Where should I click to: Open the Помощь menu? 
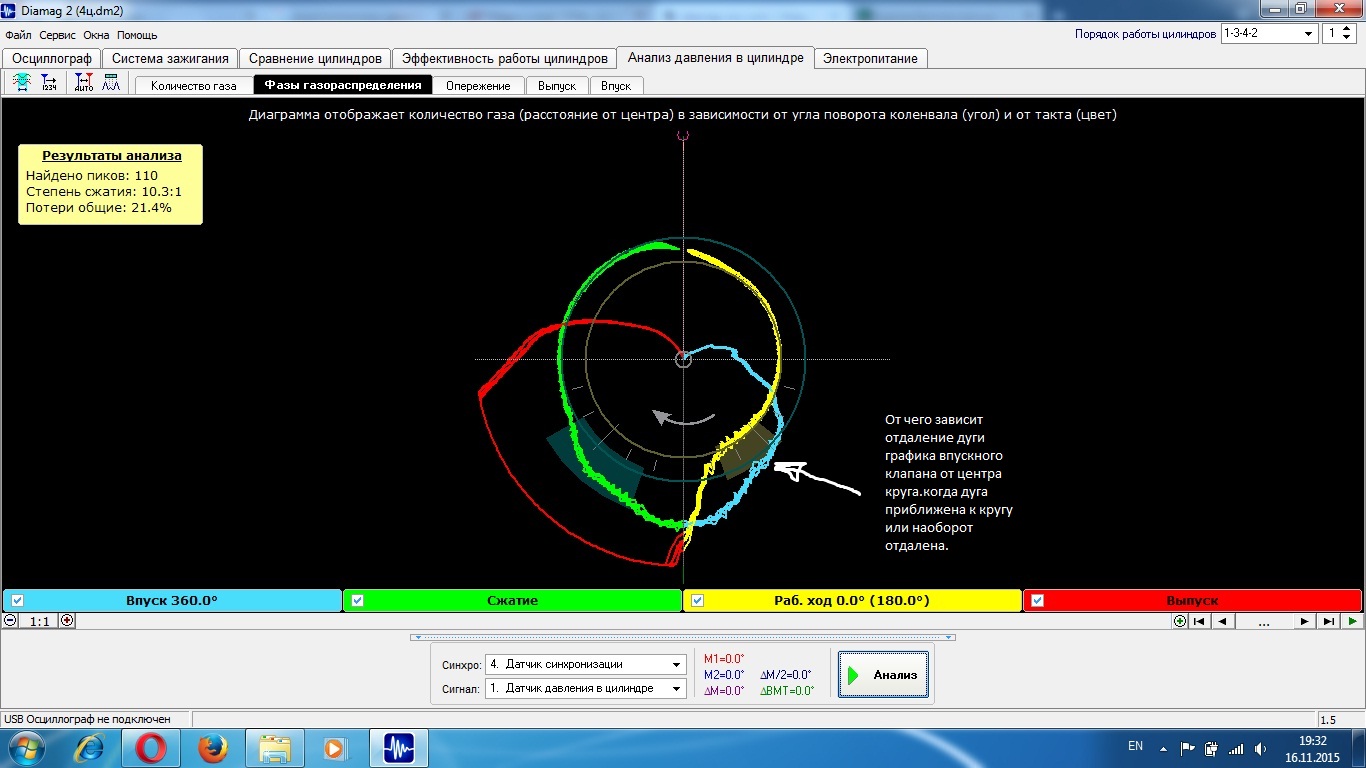137,35
